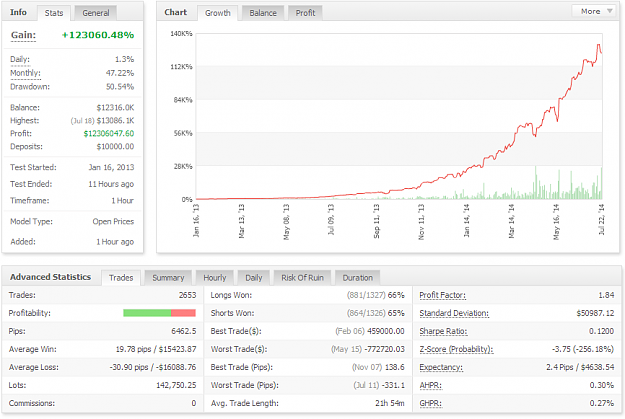Click the Lots value 142,750.25
This screenshot has width=625, height=419.
pos(176,386)
